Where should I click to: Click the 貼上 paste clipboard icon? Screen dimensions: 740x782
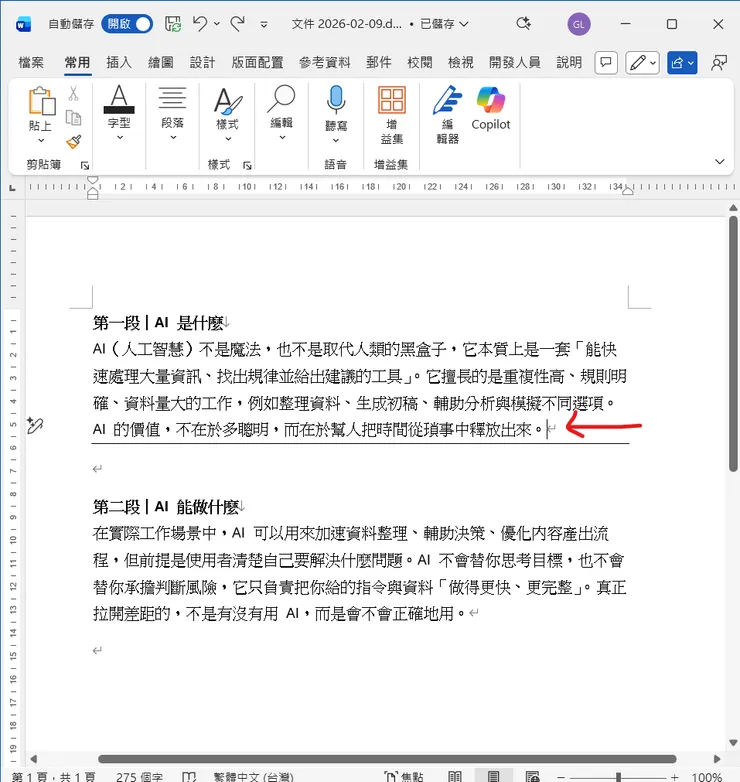pyautogui.click(x=41, y=101)
